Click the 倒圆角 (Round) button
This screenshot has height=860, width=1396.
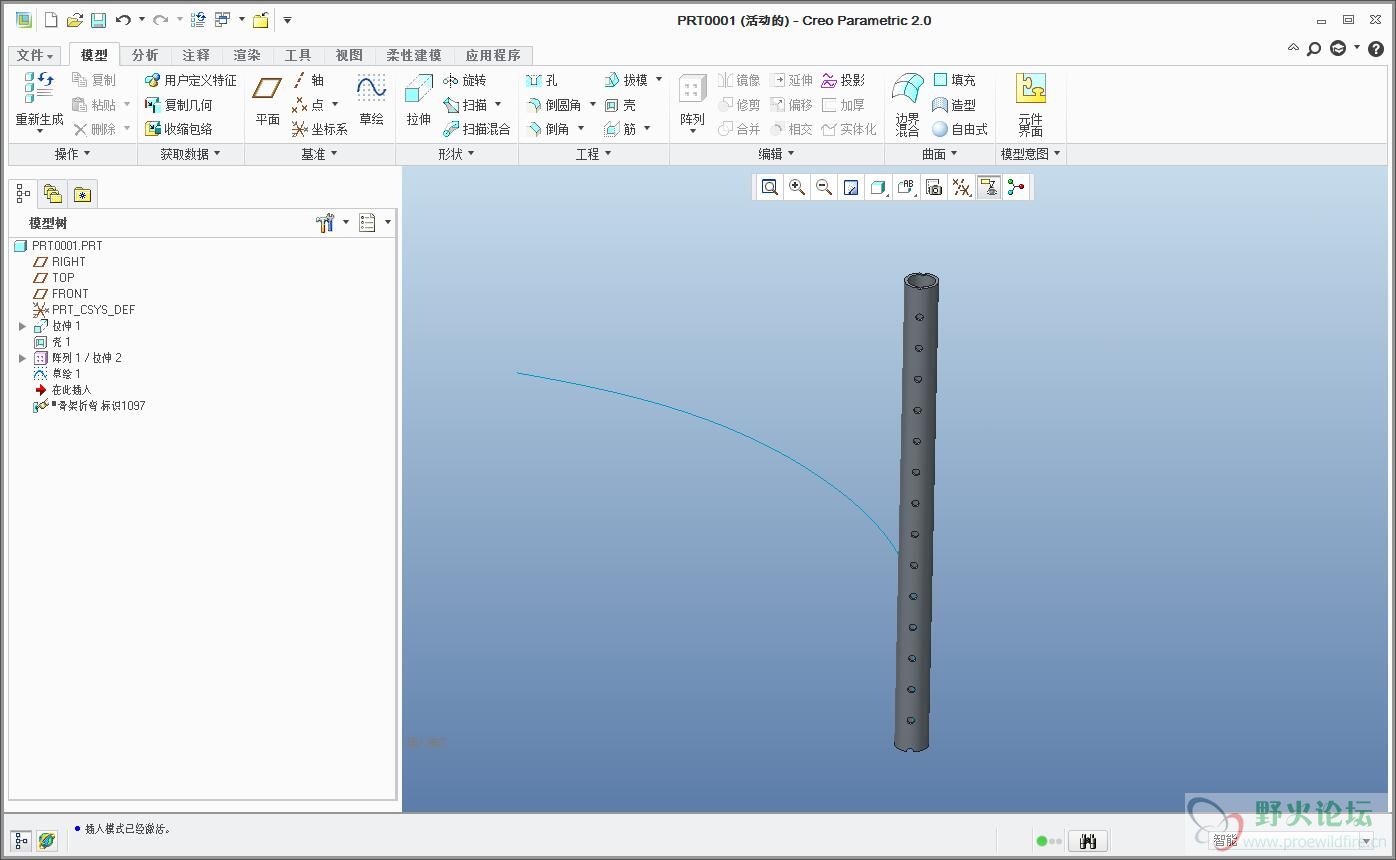(554, 104)
